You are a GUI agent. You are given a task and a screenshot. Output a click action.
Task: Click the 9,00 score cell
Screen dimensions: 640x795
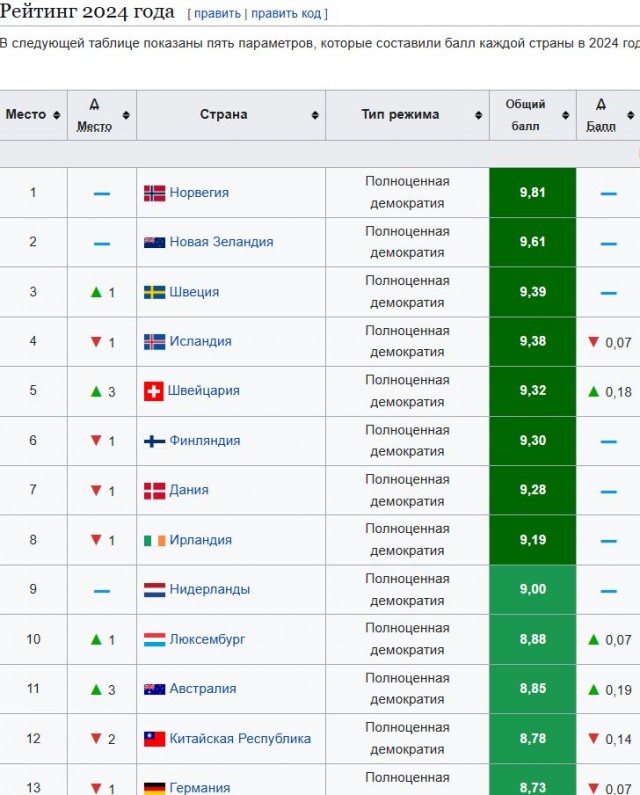532,589
